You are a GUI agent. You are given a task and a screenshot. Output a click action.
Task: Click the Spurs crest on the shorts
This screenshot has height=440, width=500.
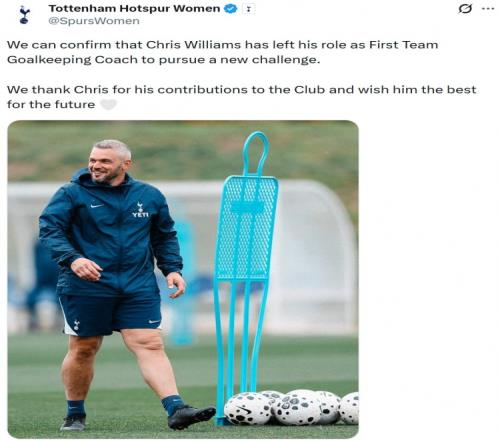pyautogui.click(x=77, y=324)
